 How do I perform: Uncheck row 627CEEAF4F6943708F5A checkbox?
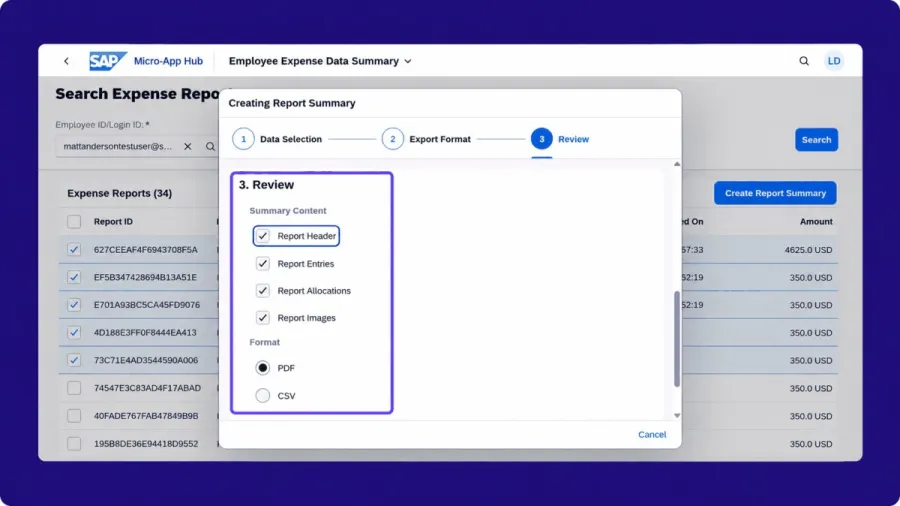click(74, 250)
